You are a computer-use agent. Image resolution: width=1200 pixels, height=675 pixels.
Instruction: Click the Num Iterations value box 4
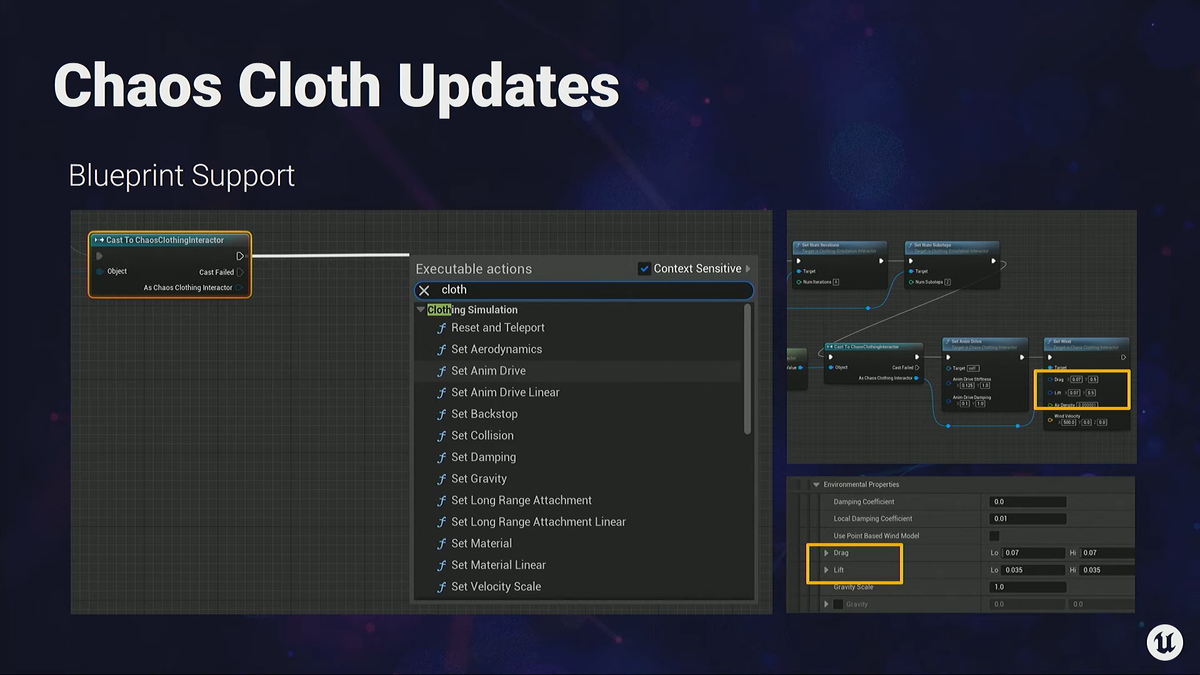[836, 282]
